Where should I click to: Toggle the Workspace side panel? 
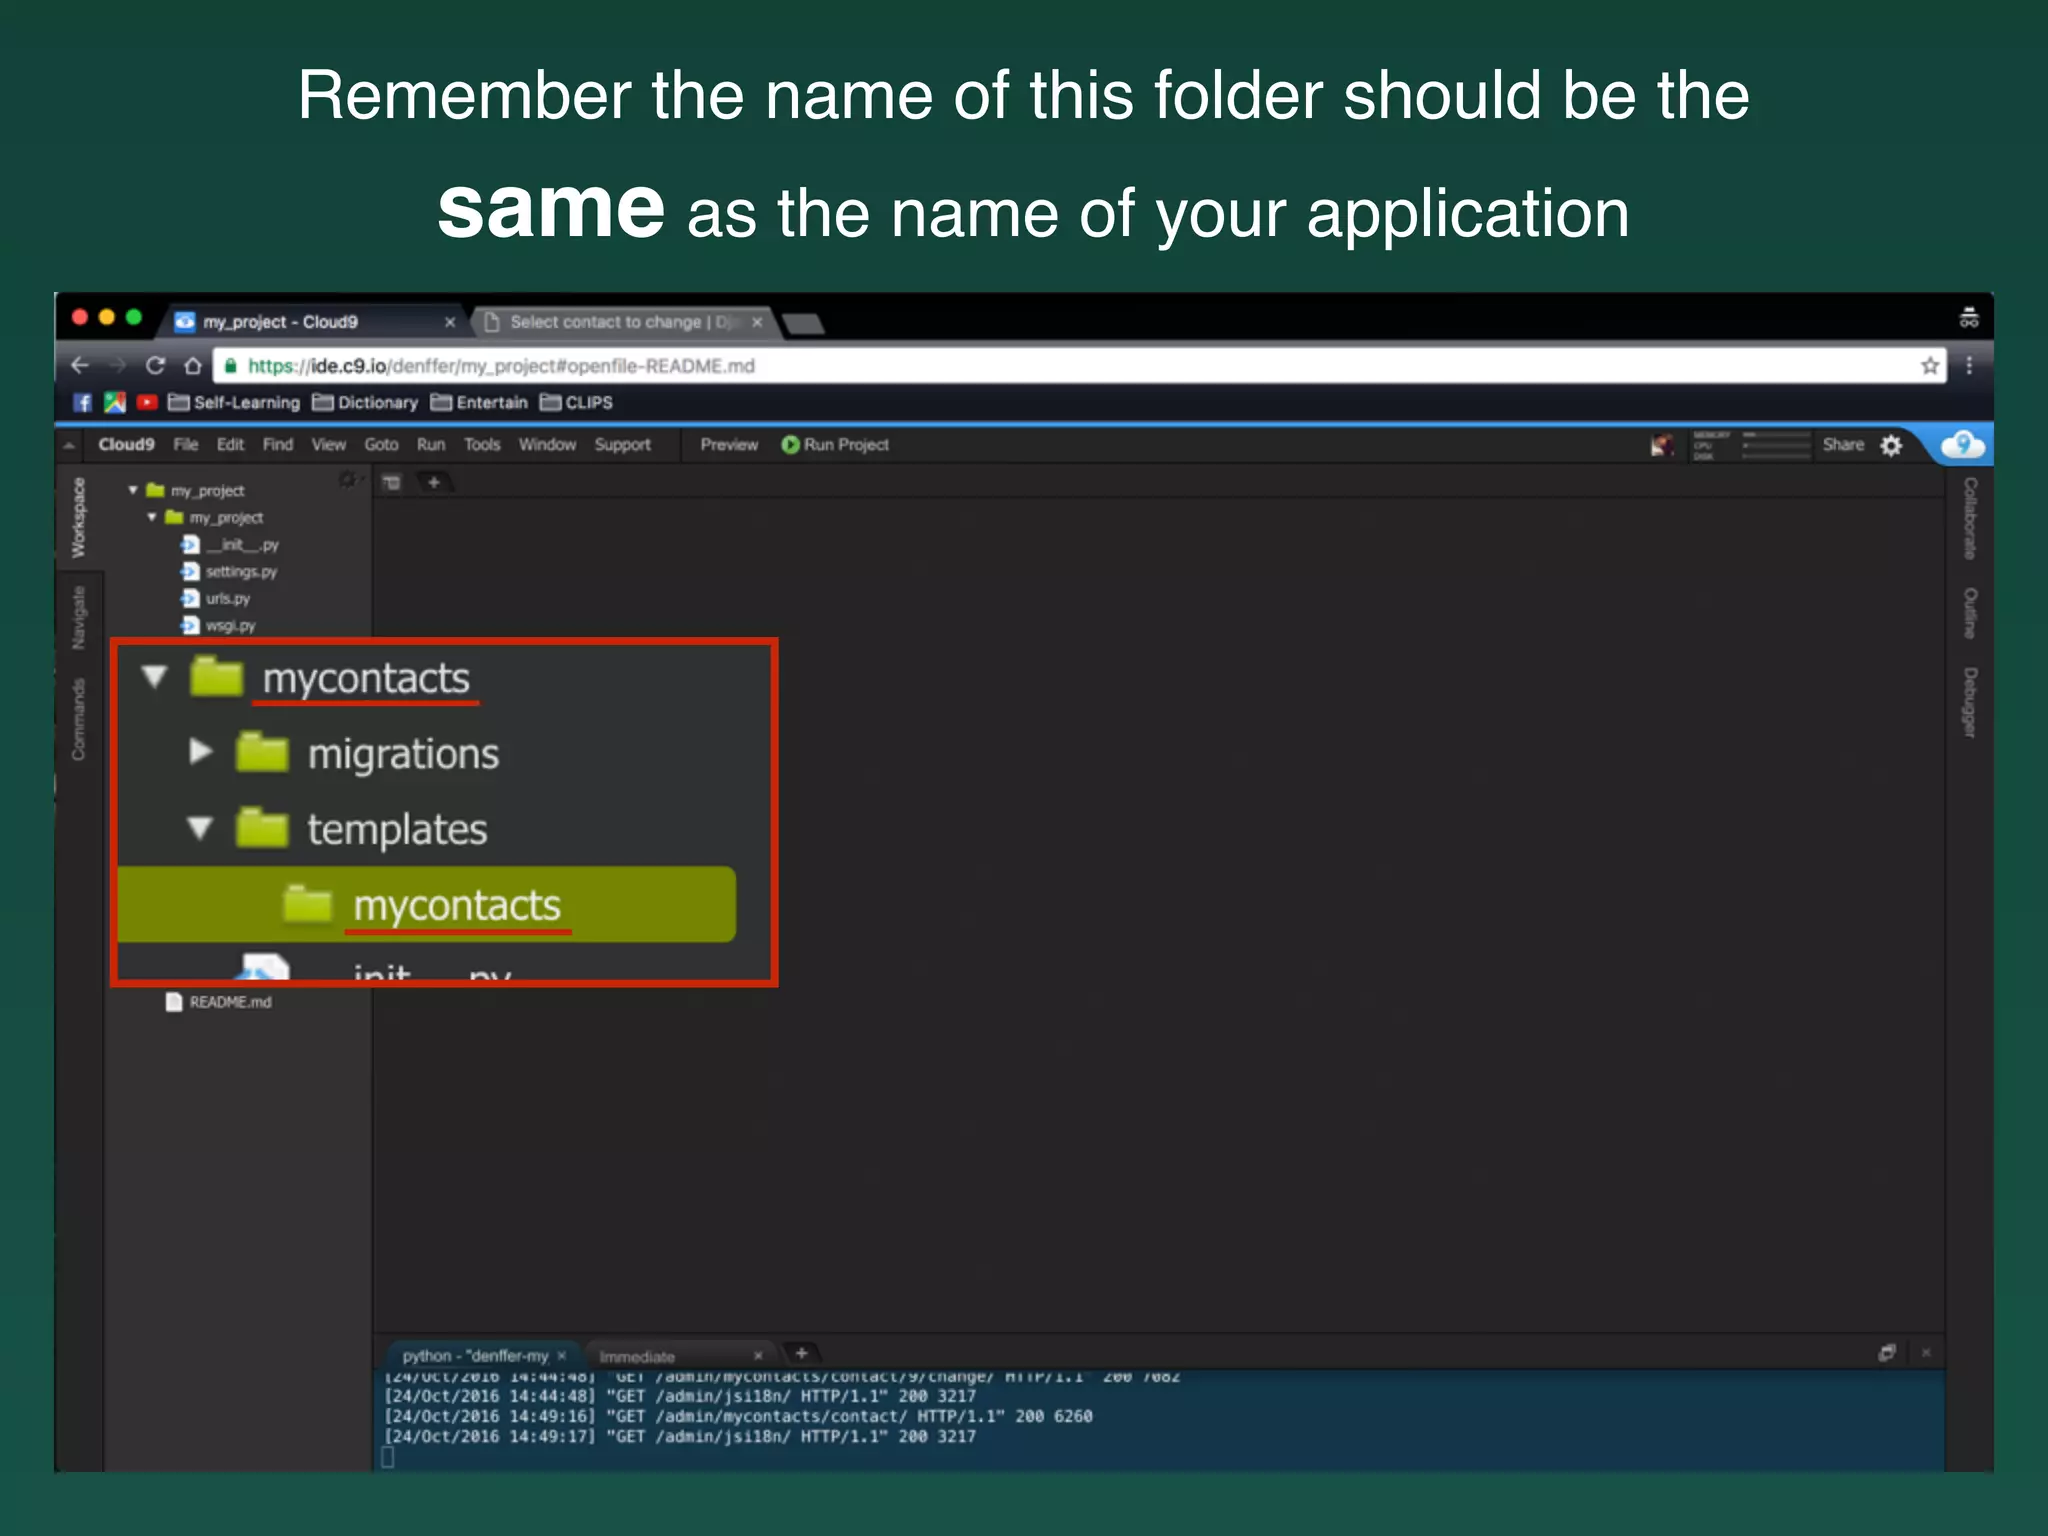pos(78,518)
